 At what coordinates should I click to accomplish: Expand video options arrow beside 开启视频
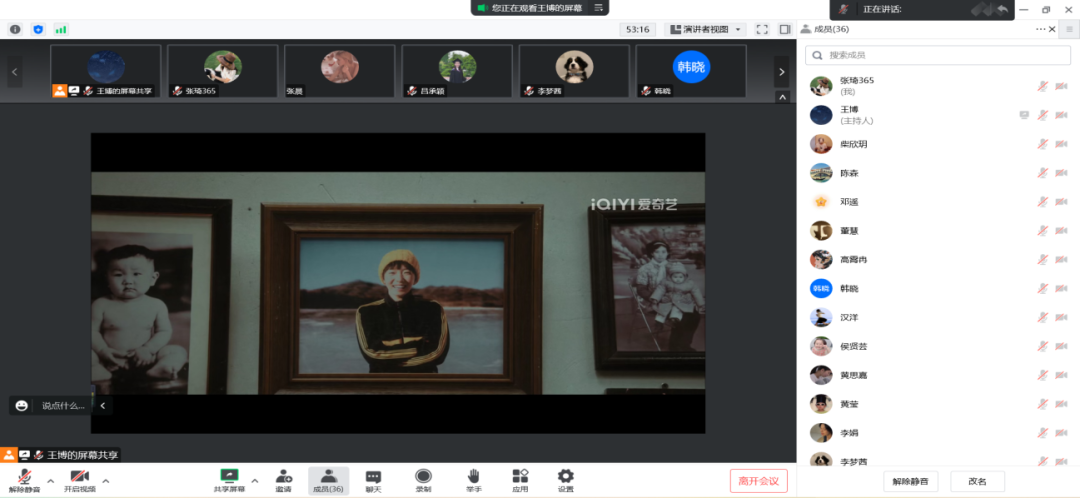pyautogui.click(x=105, y=481)
